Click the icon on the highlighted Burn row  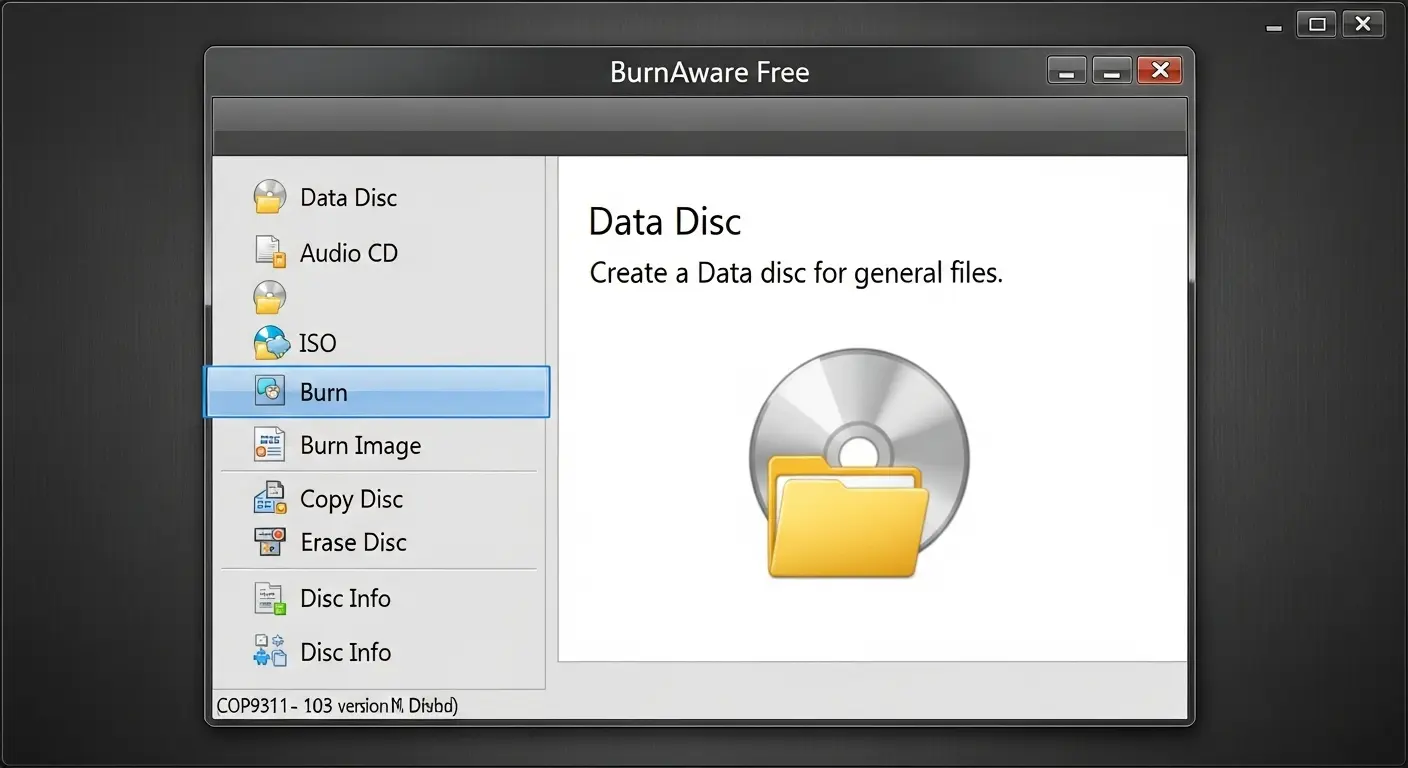270,391
